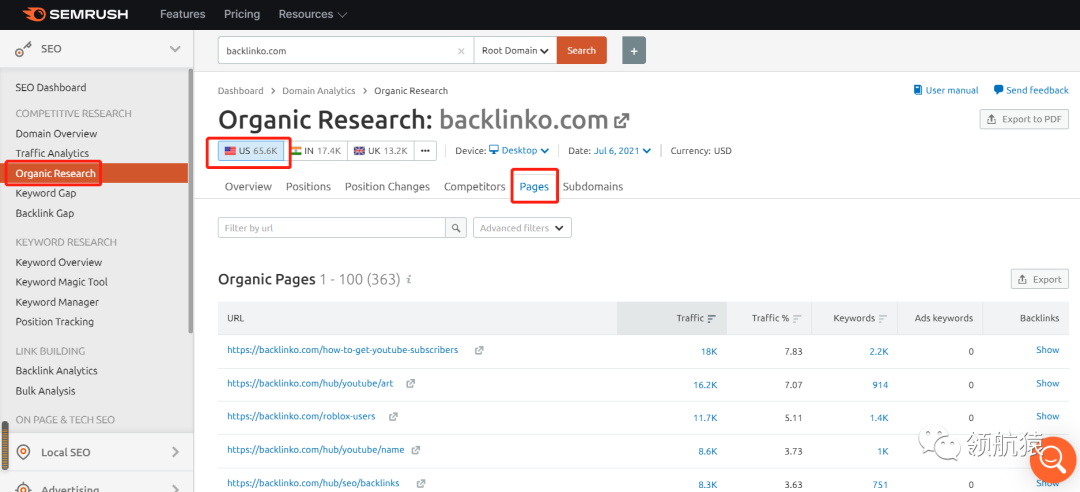
Task: Clear the domain search field with X
Action: tap(461, 51)
